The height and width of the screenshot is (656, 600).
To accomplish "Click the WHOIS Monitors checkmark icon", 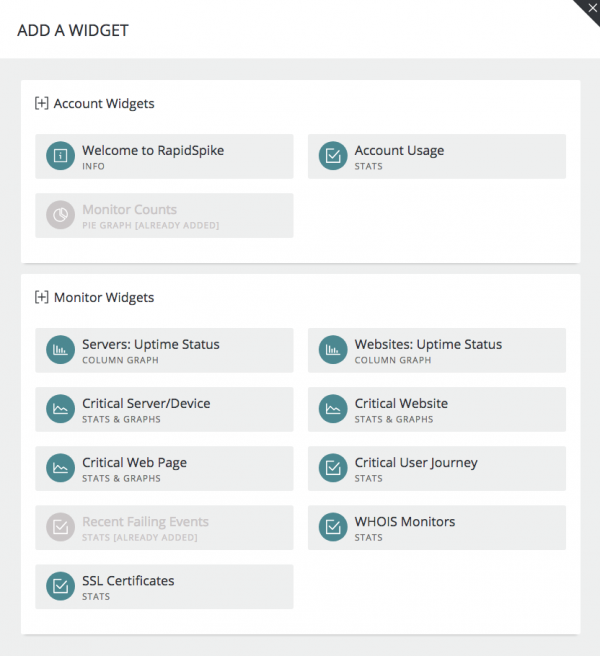I will (x=333, y=527).
